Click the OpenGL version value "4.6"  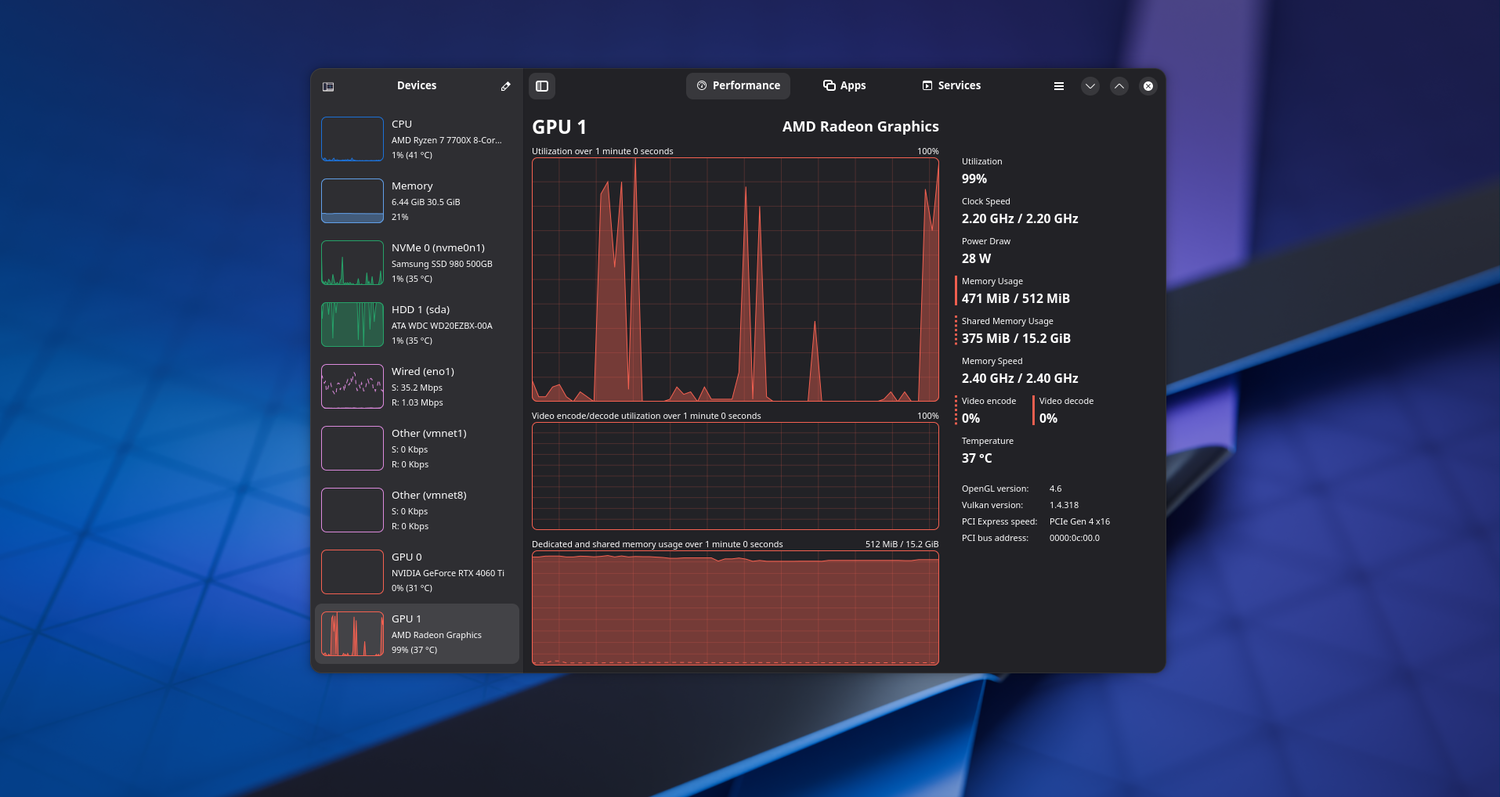point(1056,489)
